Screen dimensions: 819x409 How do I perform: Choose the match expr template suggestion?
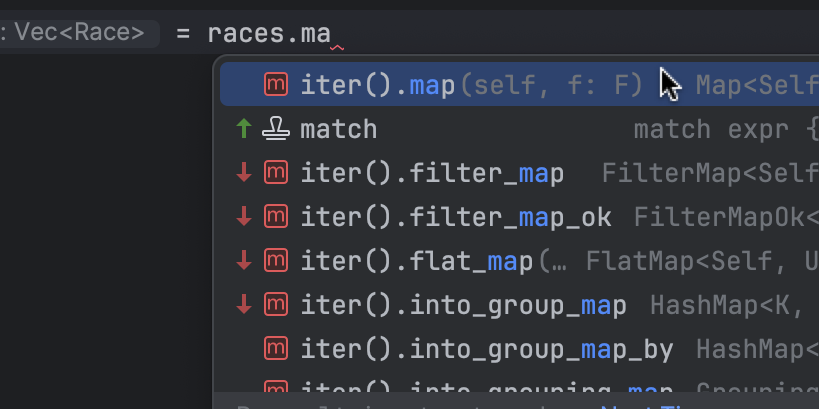[339, 129]
